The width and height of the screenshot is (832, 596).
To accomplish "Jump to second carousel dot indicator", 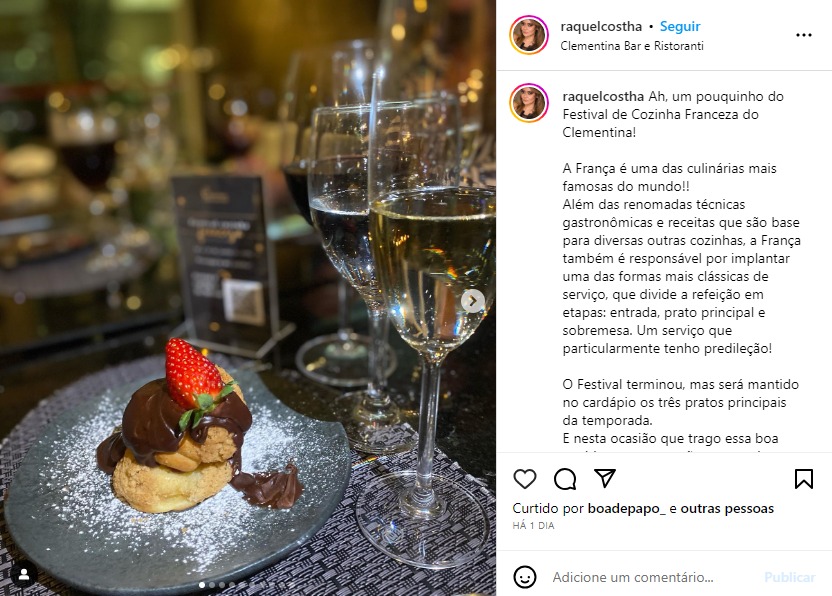I will tap(212, 585).
